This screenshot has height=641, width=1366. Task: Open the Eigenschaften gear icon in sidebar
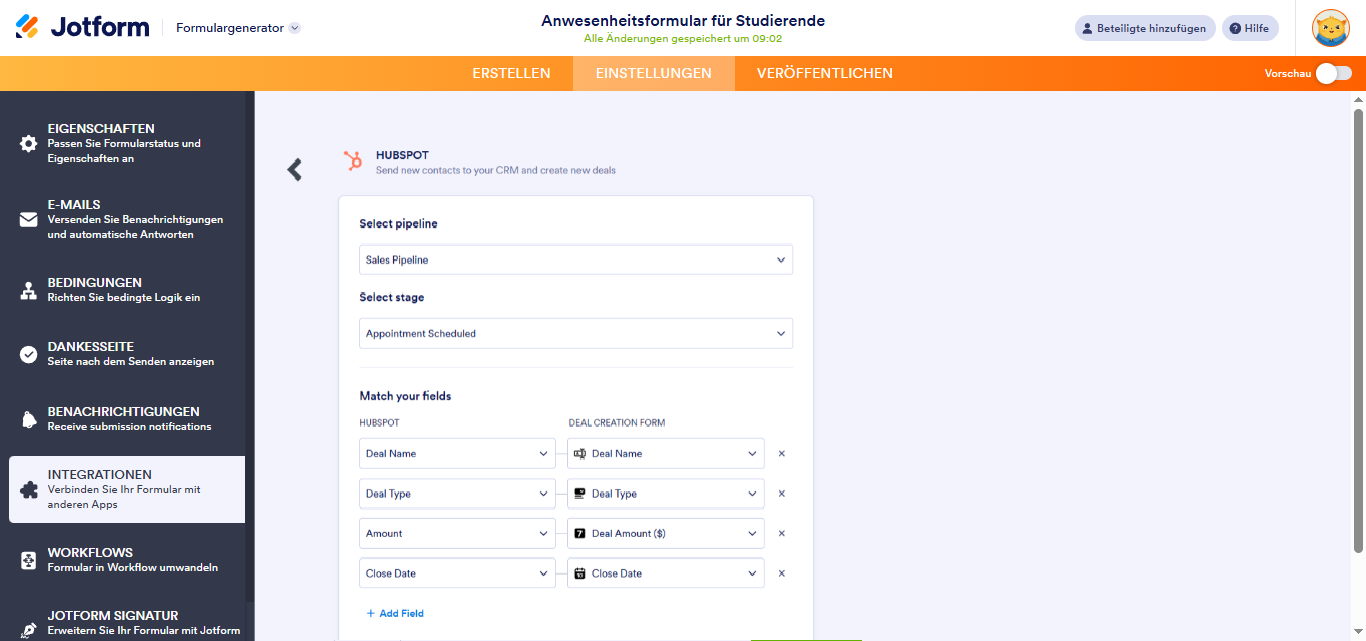[x=28, y=141]
